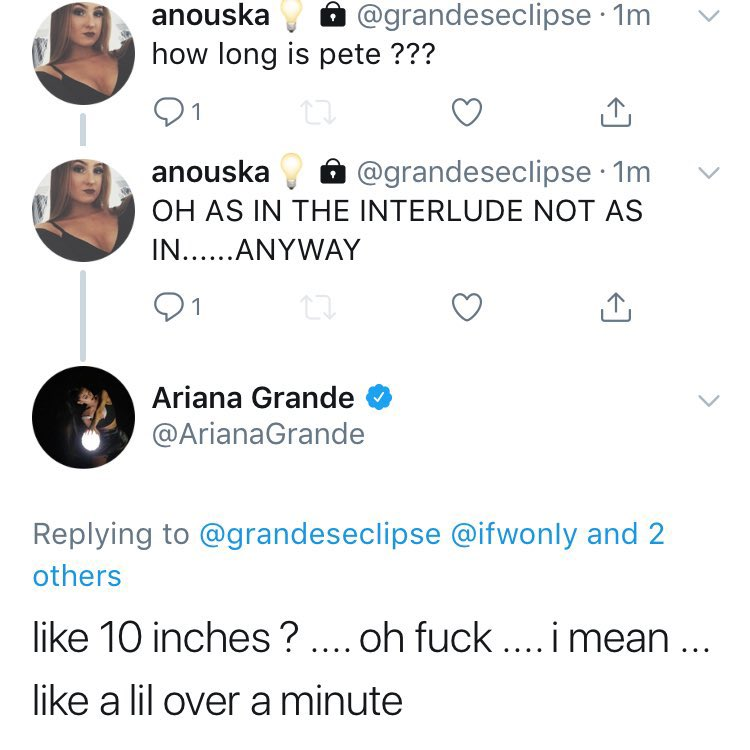Expand options chevron on Ariana Grande's tweet
The height and width of the screenshot is (750, 750).
(708, 400)
